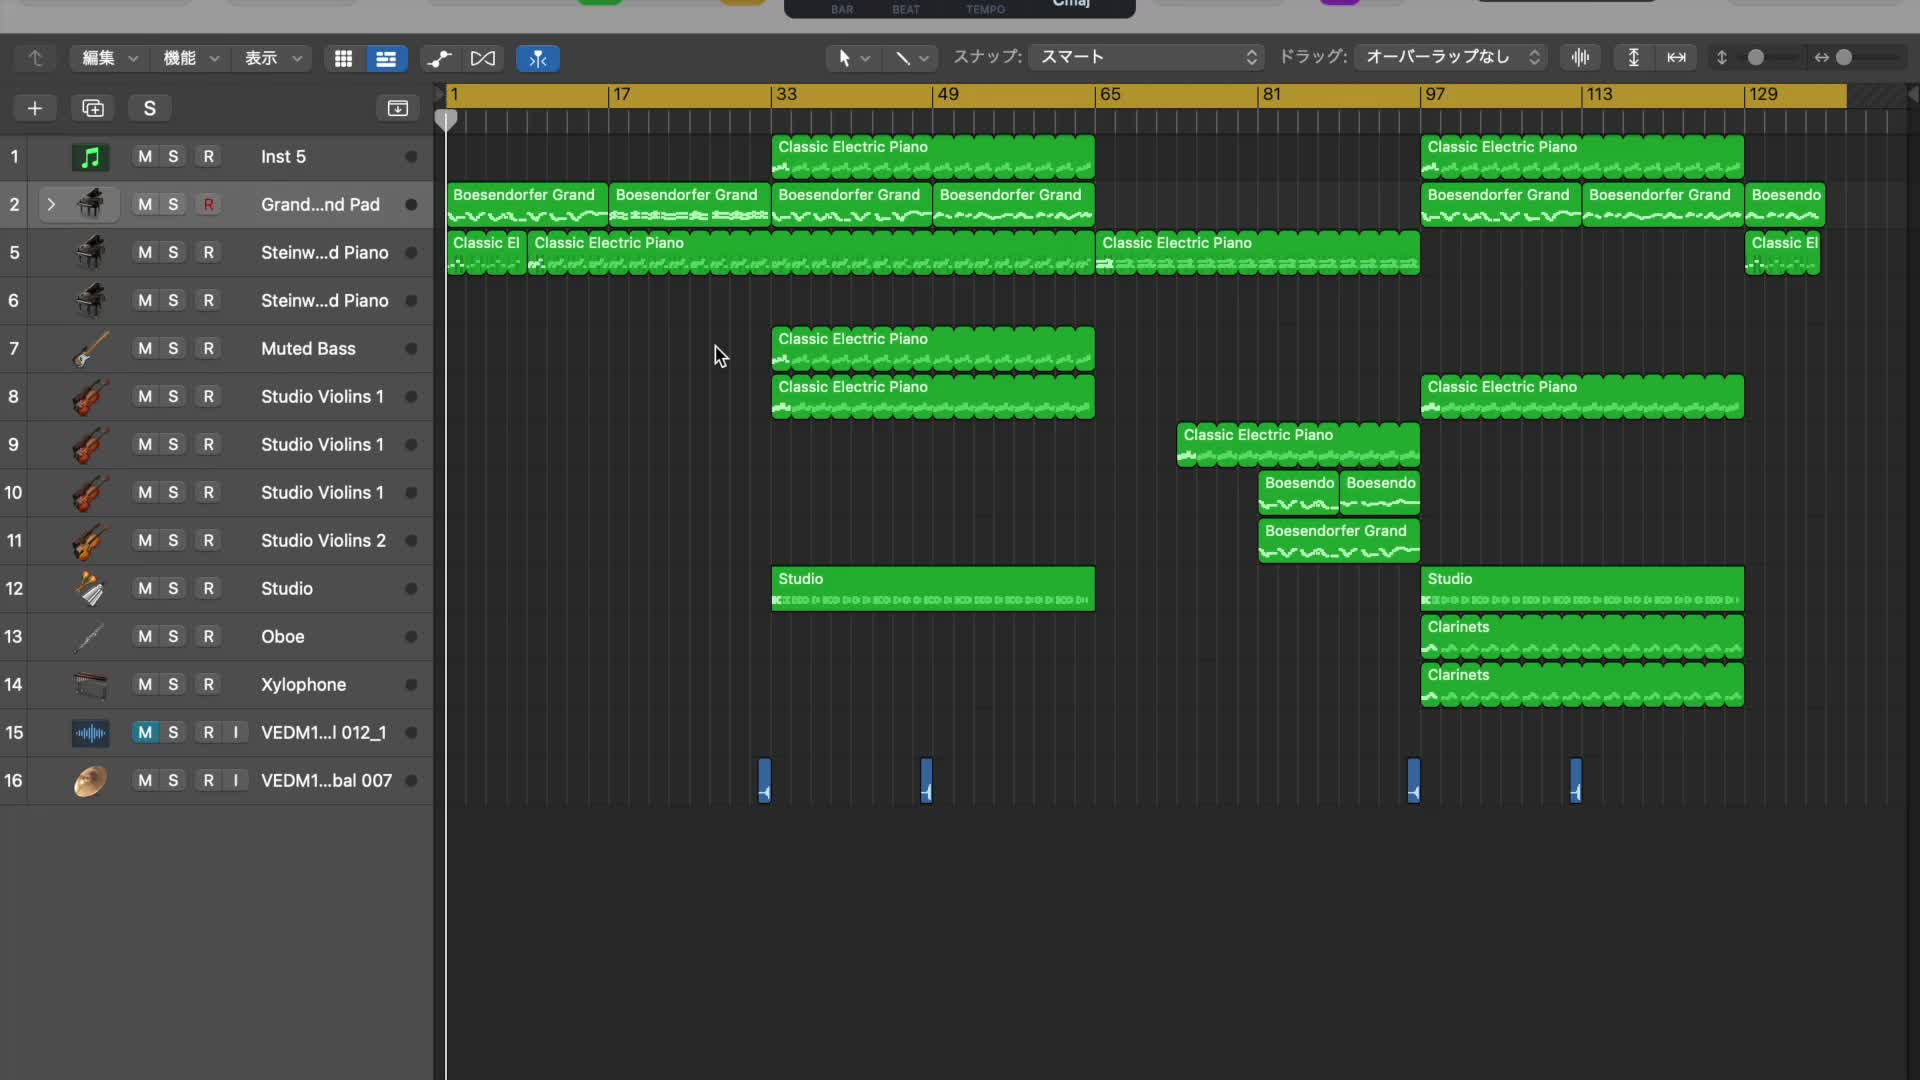This screenshot has height=1080, width=1920.
Task: Click the Inst 5 track instrument icon
Action: point(90,157)
